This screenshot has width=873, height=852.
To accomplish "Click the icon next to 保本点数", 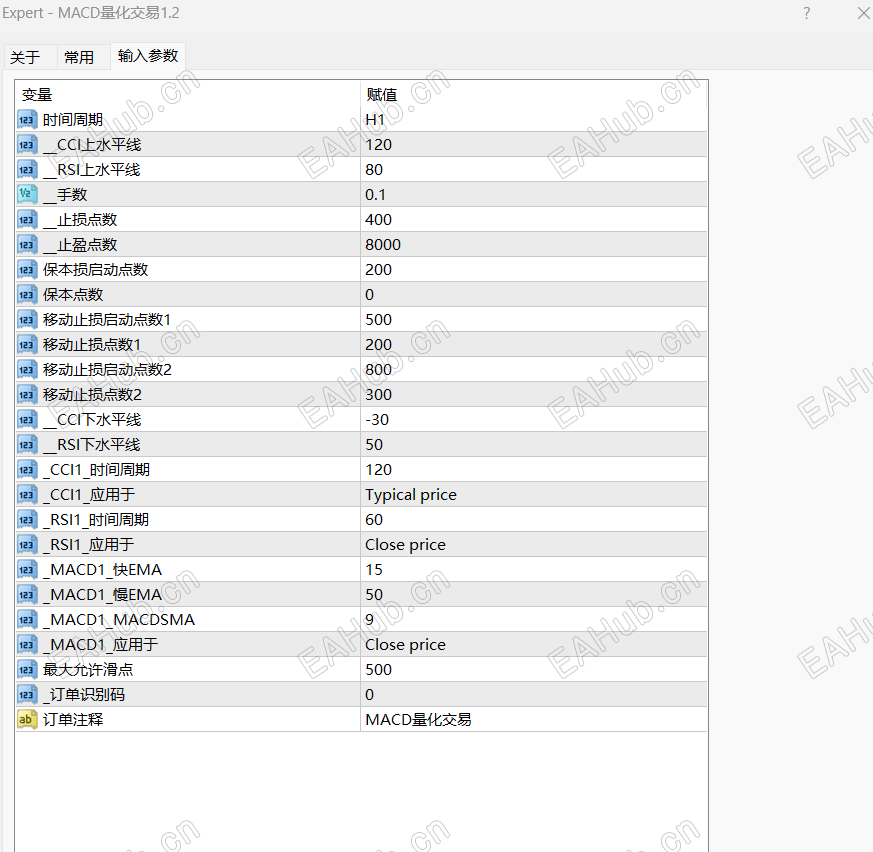I will (27, 295).
